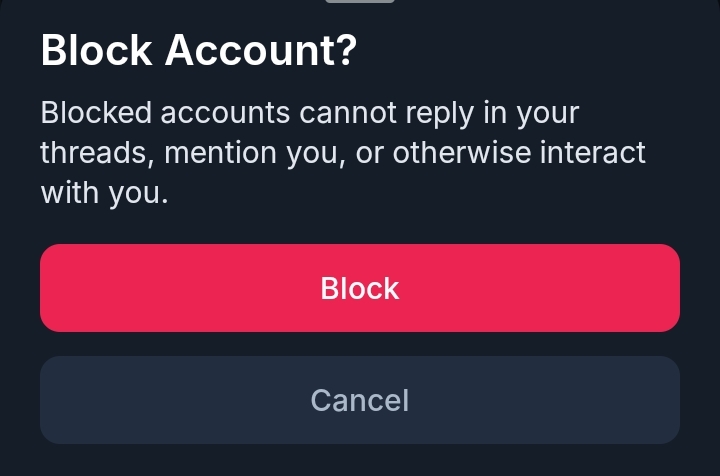Image resolution: width=720 pixels, height=476 pixels.
Task: Click the word "Block" in the dialog title
Action: point(97,50)
